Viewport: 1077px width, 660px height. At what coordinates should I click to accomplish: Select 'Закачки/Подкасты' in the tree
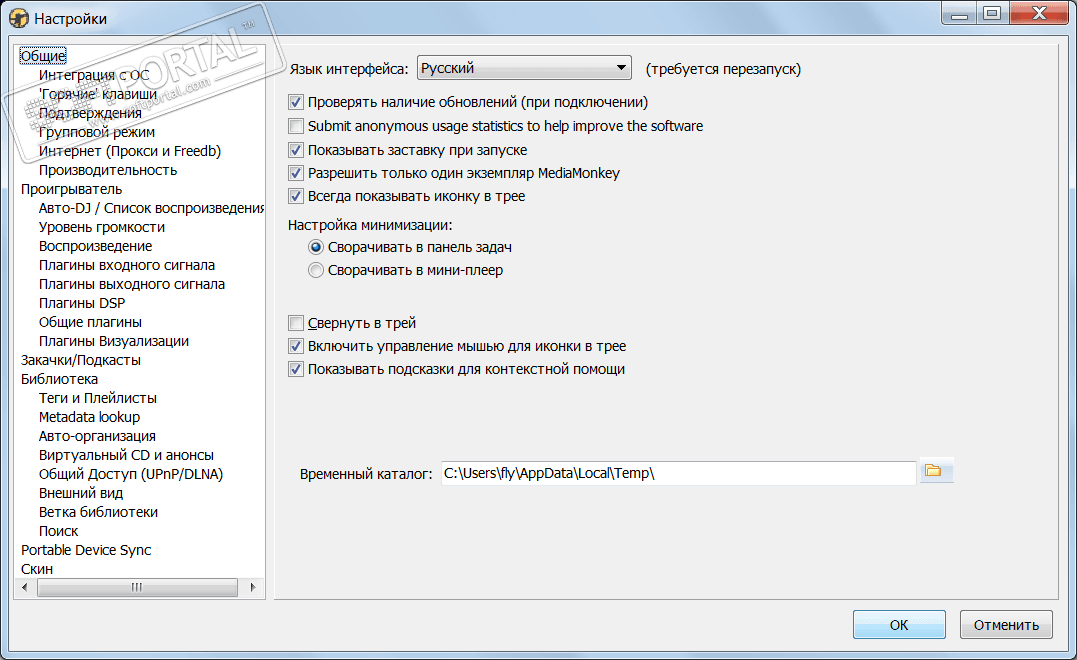pos(81,360)
